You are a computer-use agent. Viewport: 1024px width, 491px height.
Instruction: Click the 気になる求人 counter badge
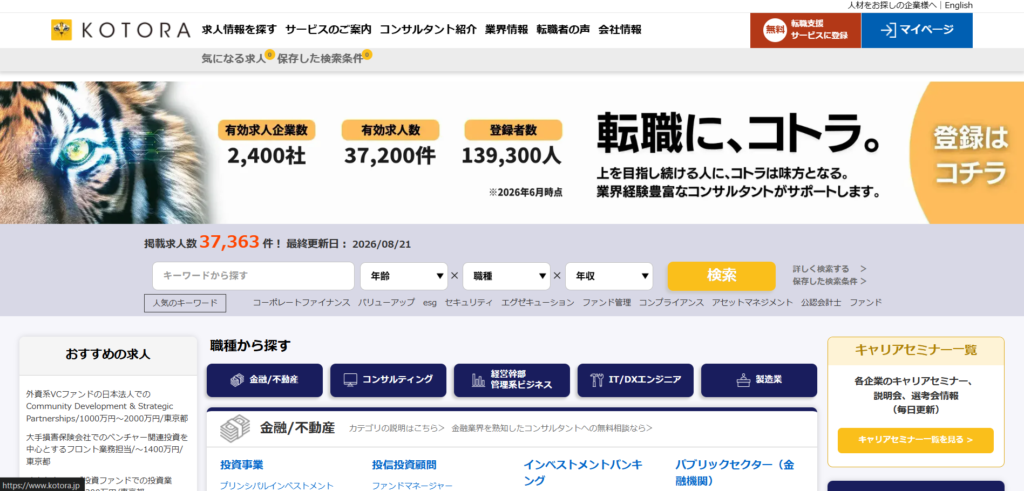270,54
